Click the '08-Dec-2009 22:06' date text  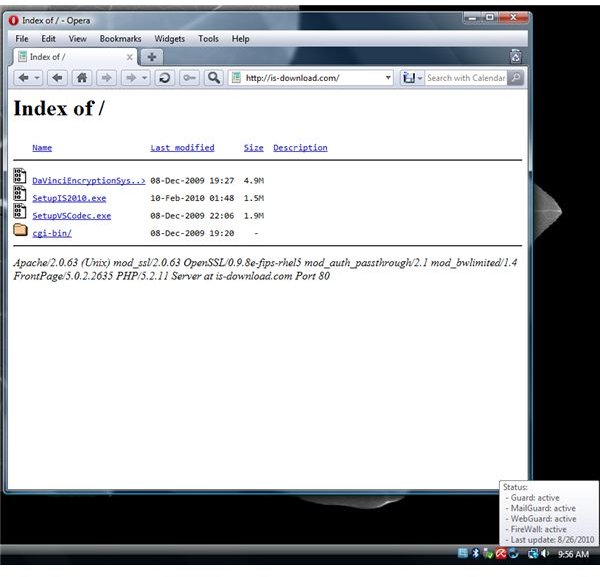click(192, 216)
